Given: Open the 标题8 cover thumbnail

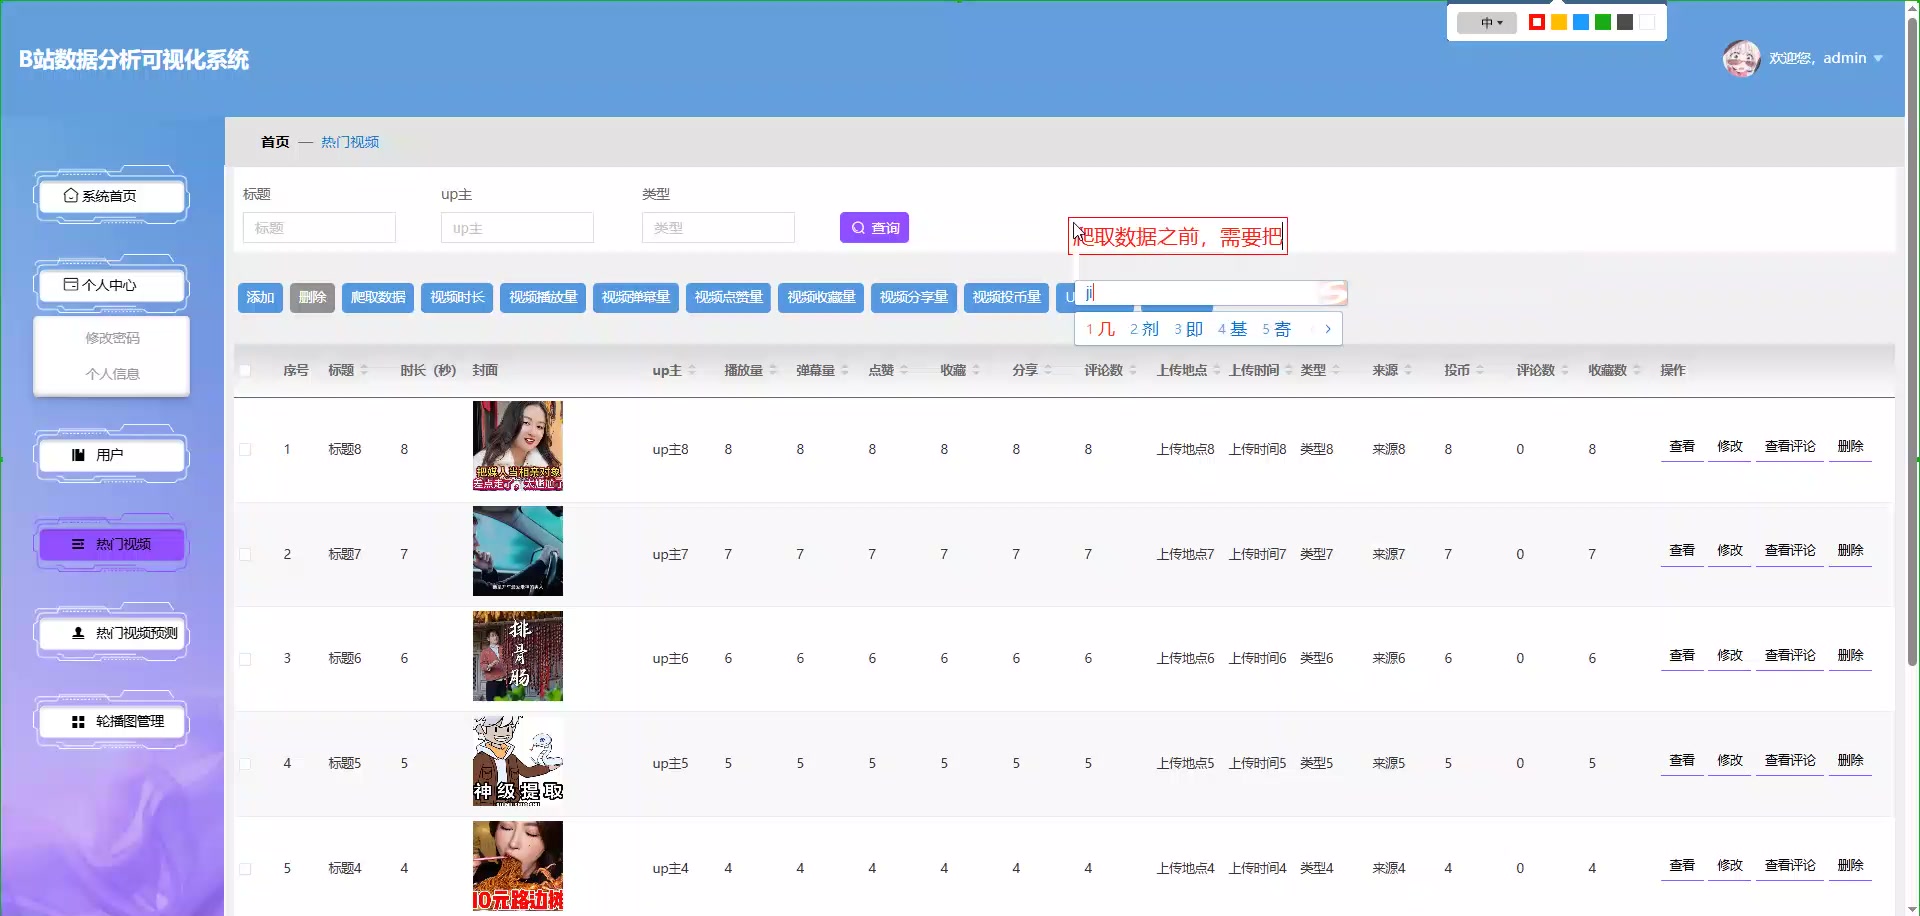Looking at the screenshot, I should (518, 446).
